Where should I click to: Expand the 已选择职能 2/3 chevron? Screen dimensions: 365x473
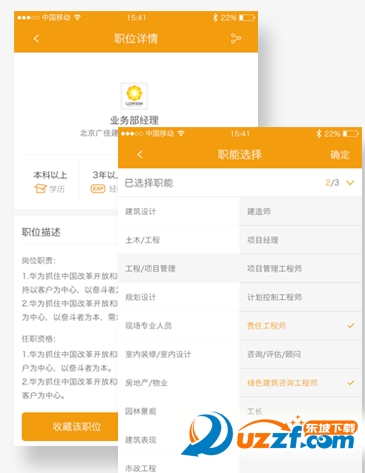coord(350,183)
